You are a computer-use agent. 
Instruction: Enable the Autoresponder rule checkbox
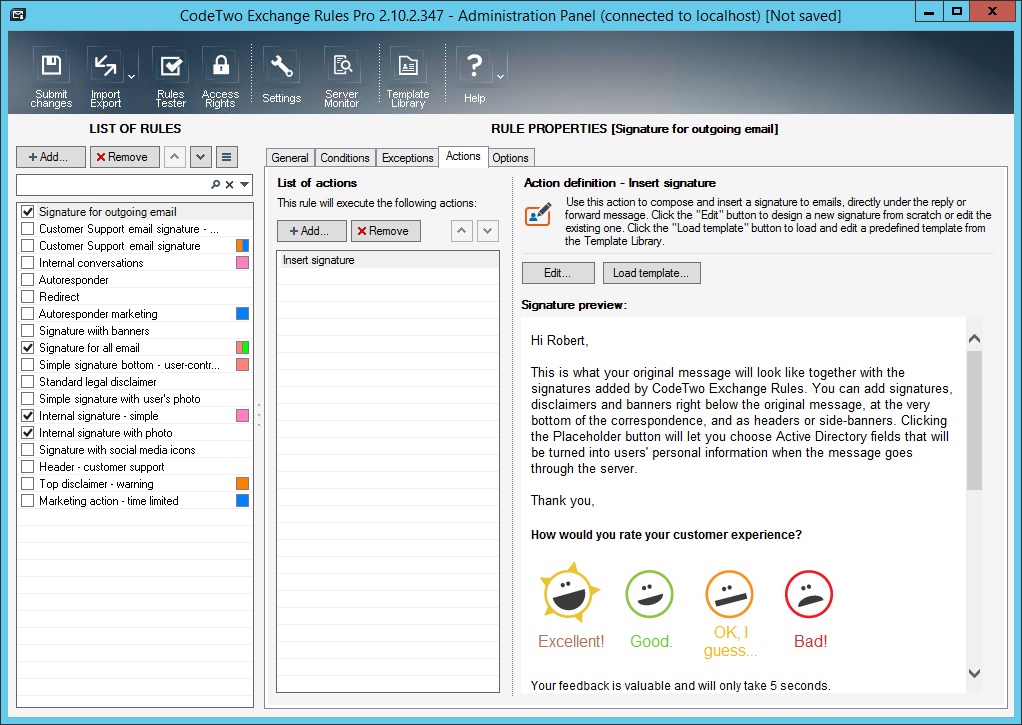[x=27, y=279]
